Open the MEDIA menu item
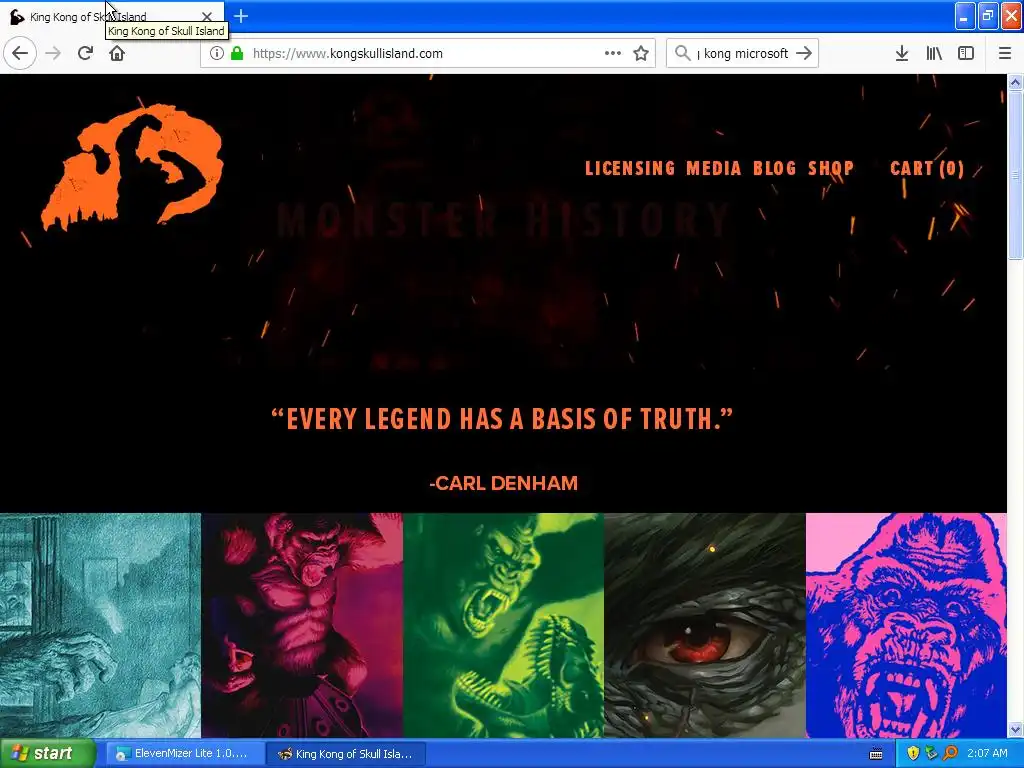Viewport: 1024px width, 768px height. coord(713,168)
